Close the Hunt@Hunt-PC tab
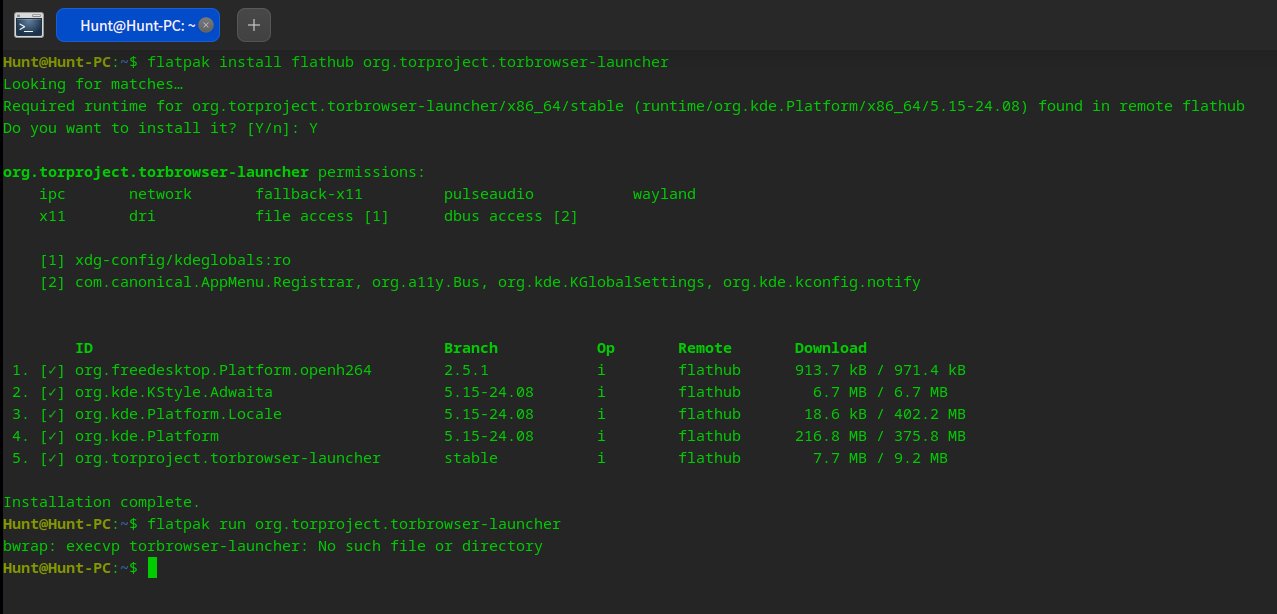Screen dimensions: 1277x614 pyautogui.click(x=206, y=25)
